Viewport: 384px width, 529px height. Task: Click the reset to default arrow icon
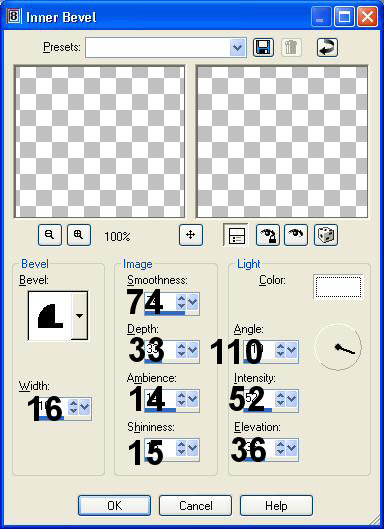(x=327, y=47)
